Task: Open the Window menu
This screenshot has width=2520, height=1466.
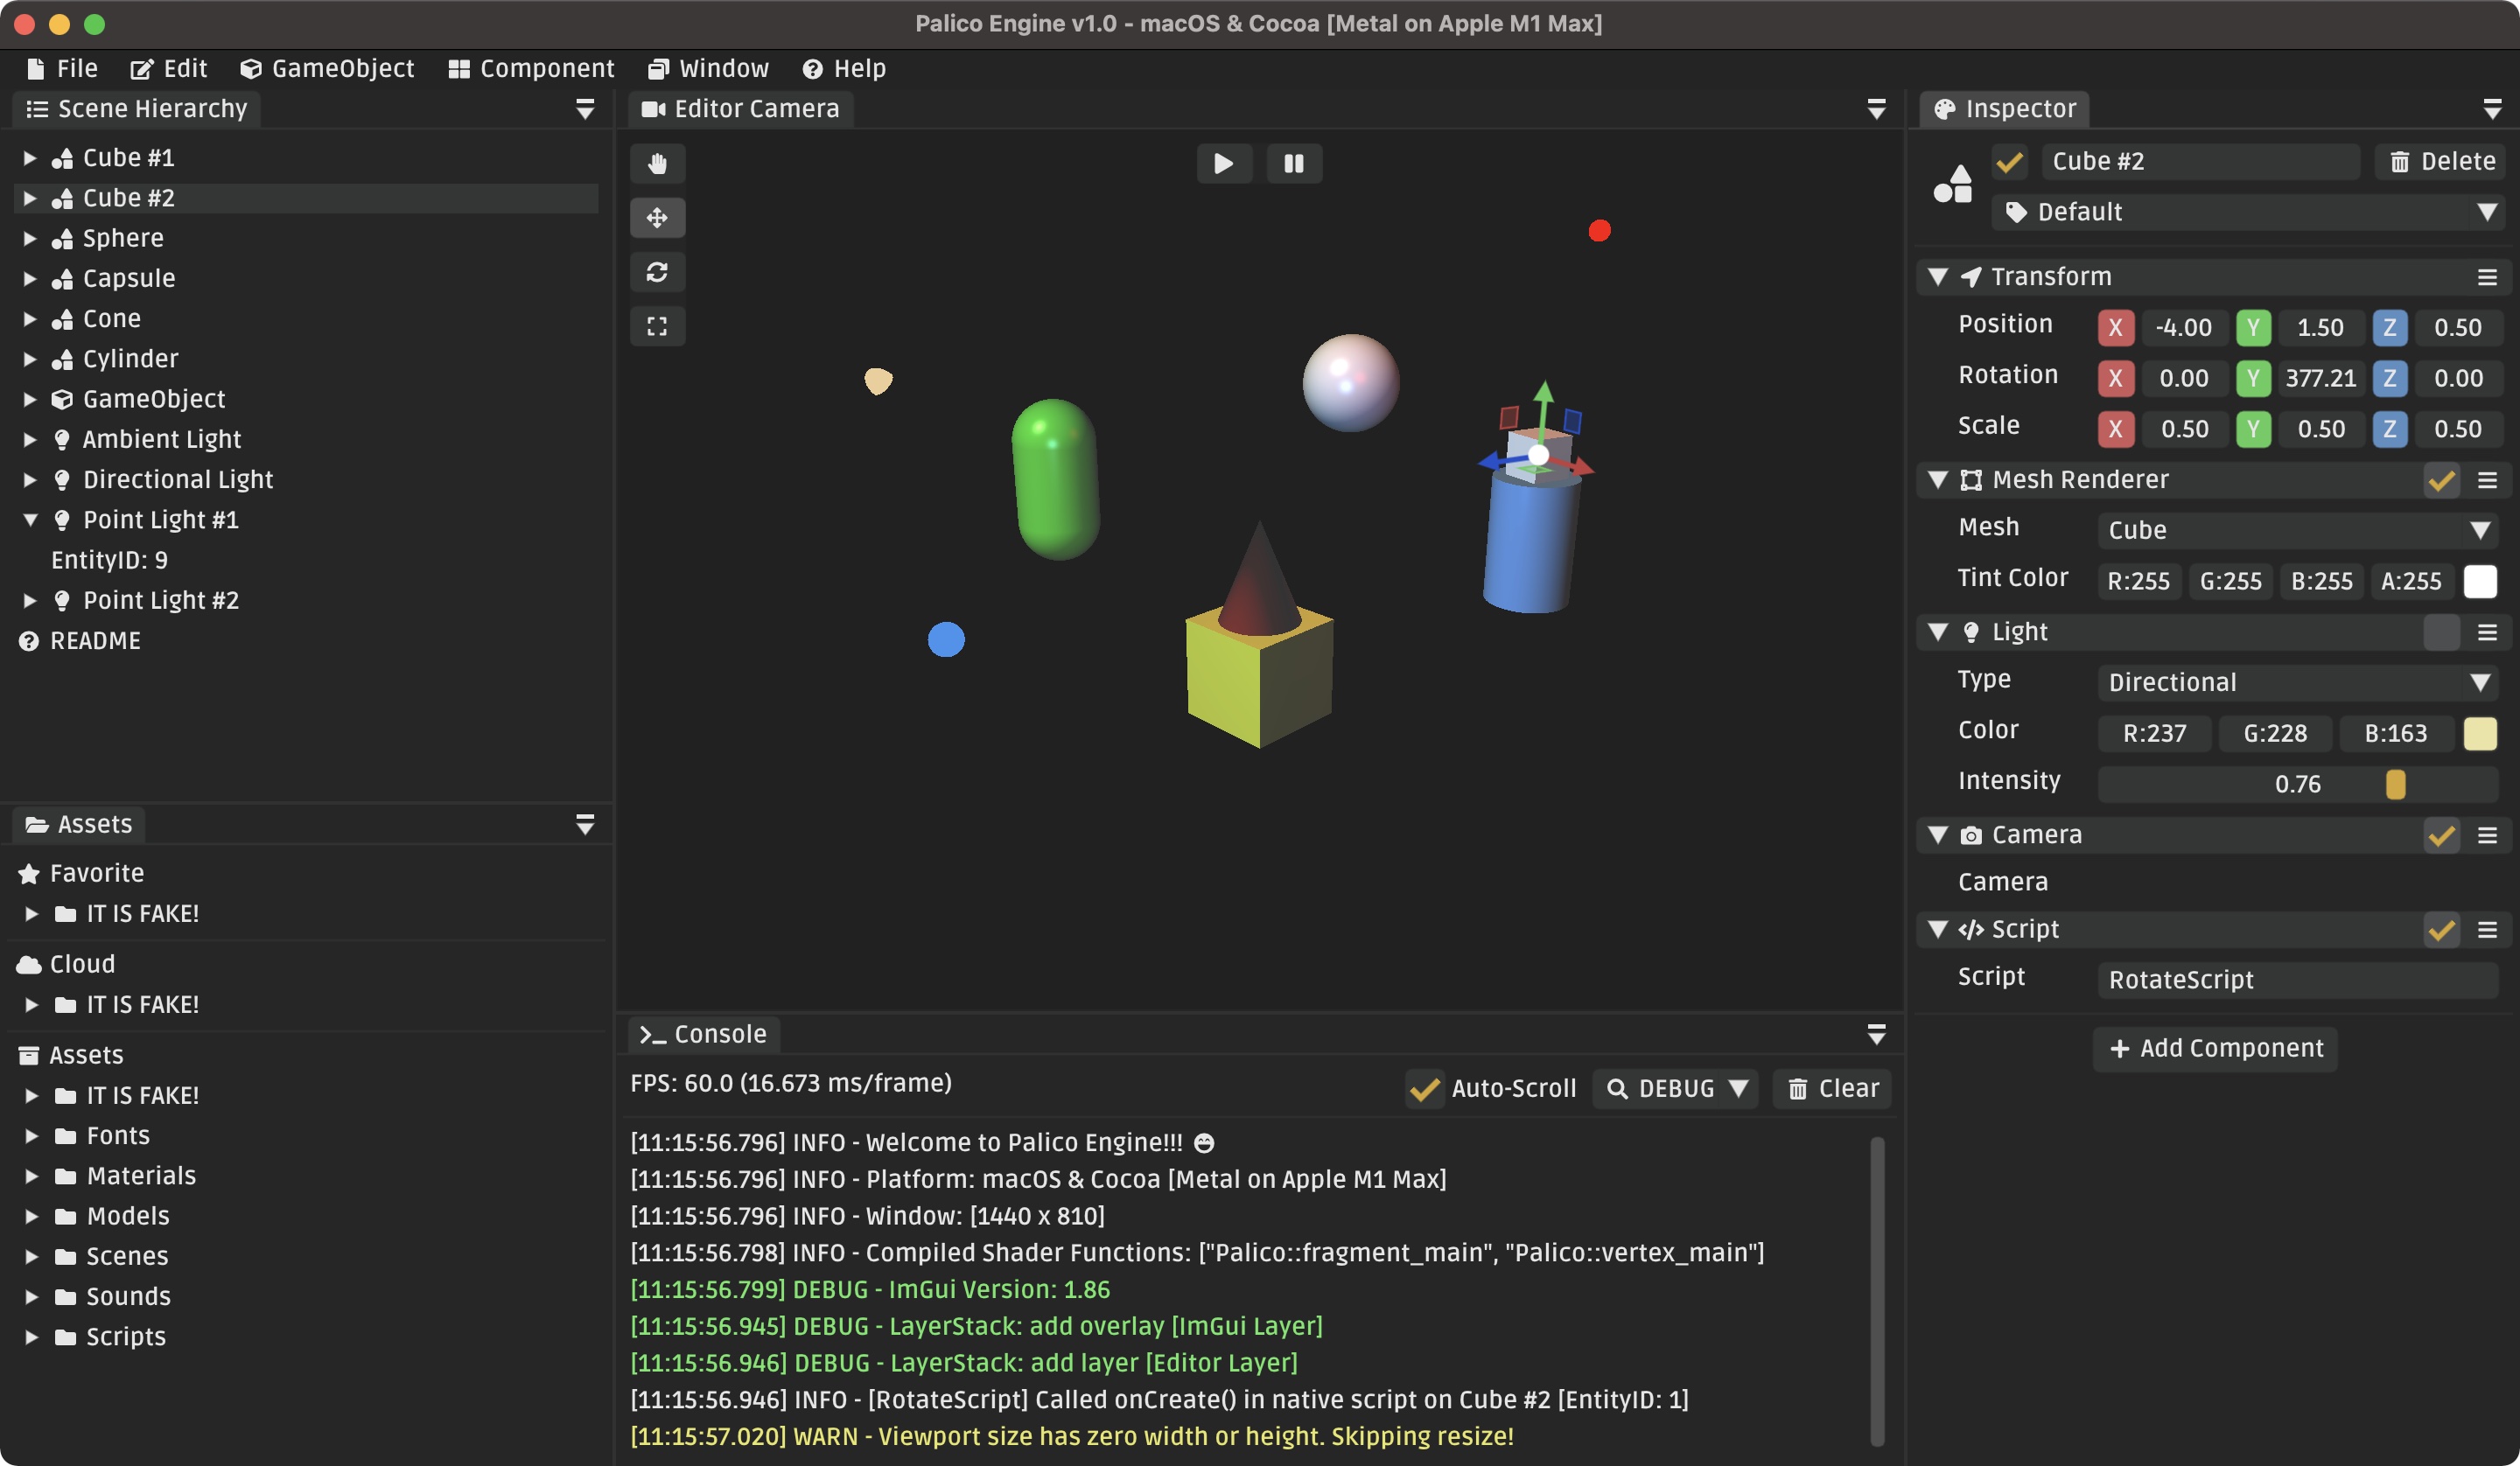Action: [x=709, y=68]
